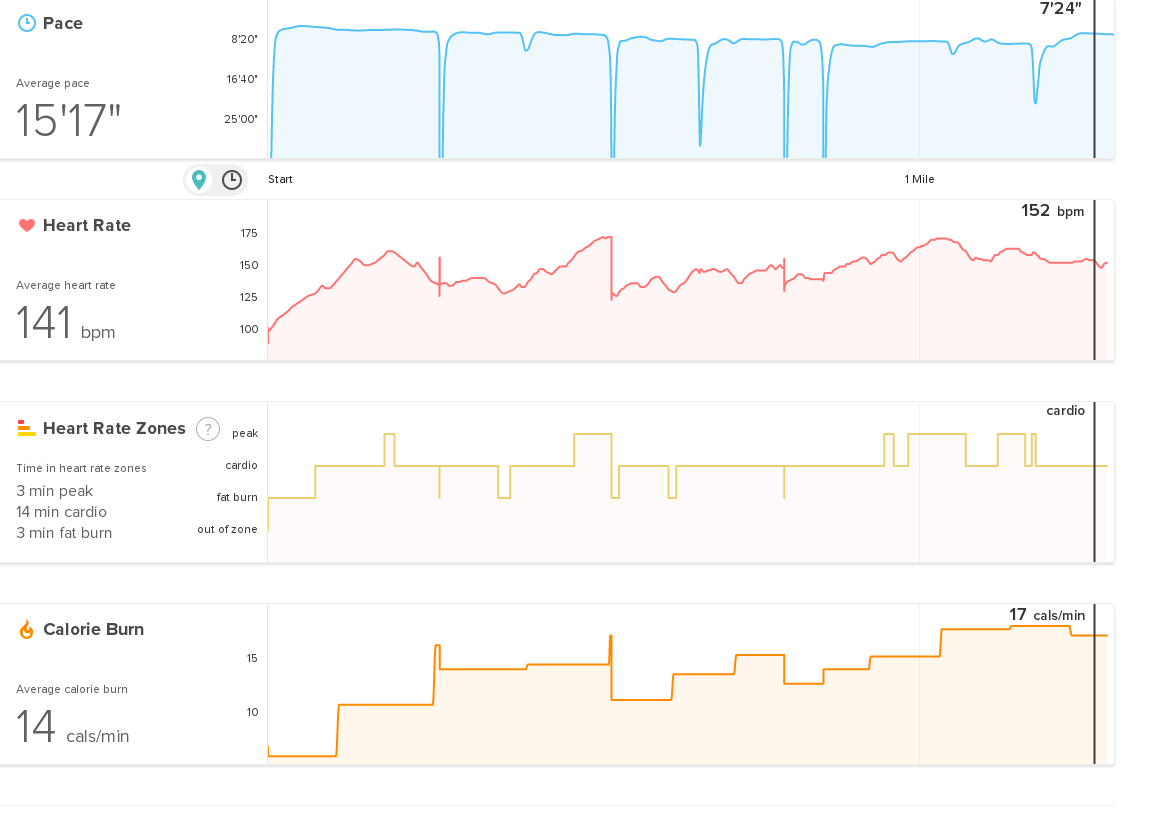Click the 'Average pace' label
This screenshot has height=818, width=1176.
pos(52,83)
